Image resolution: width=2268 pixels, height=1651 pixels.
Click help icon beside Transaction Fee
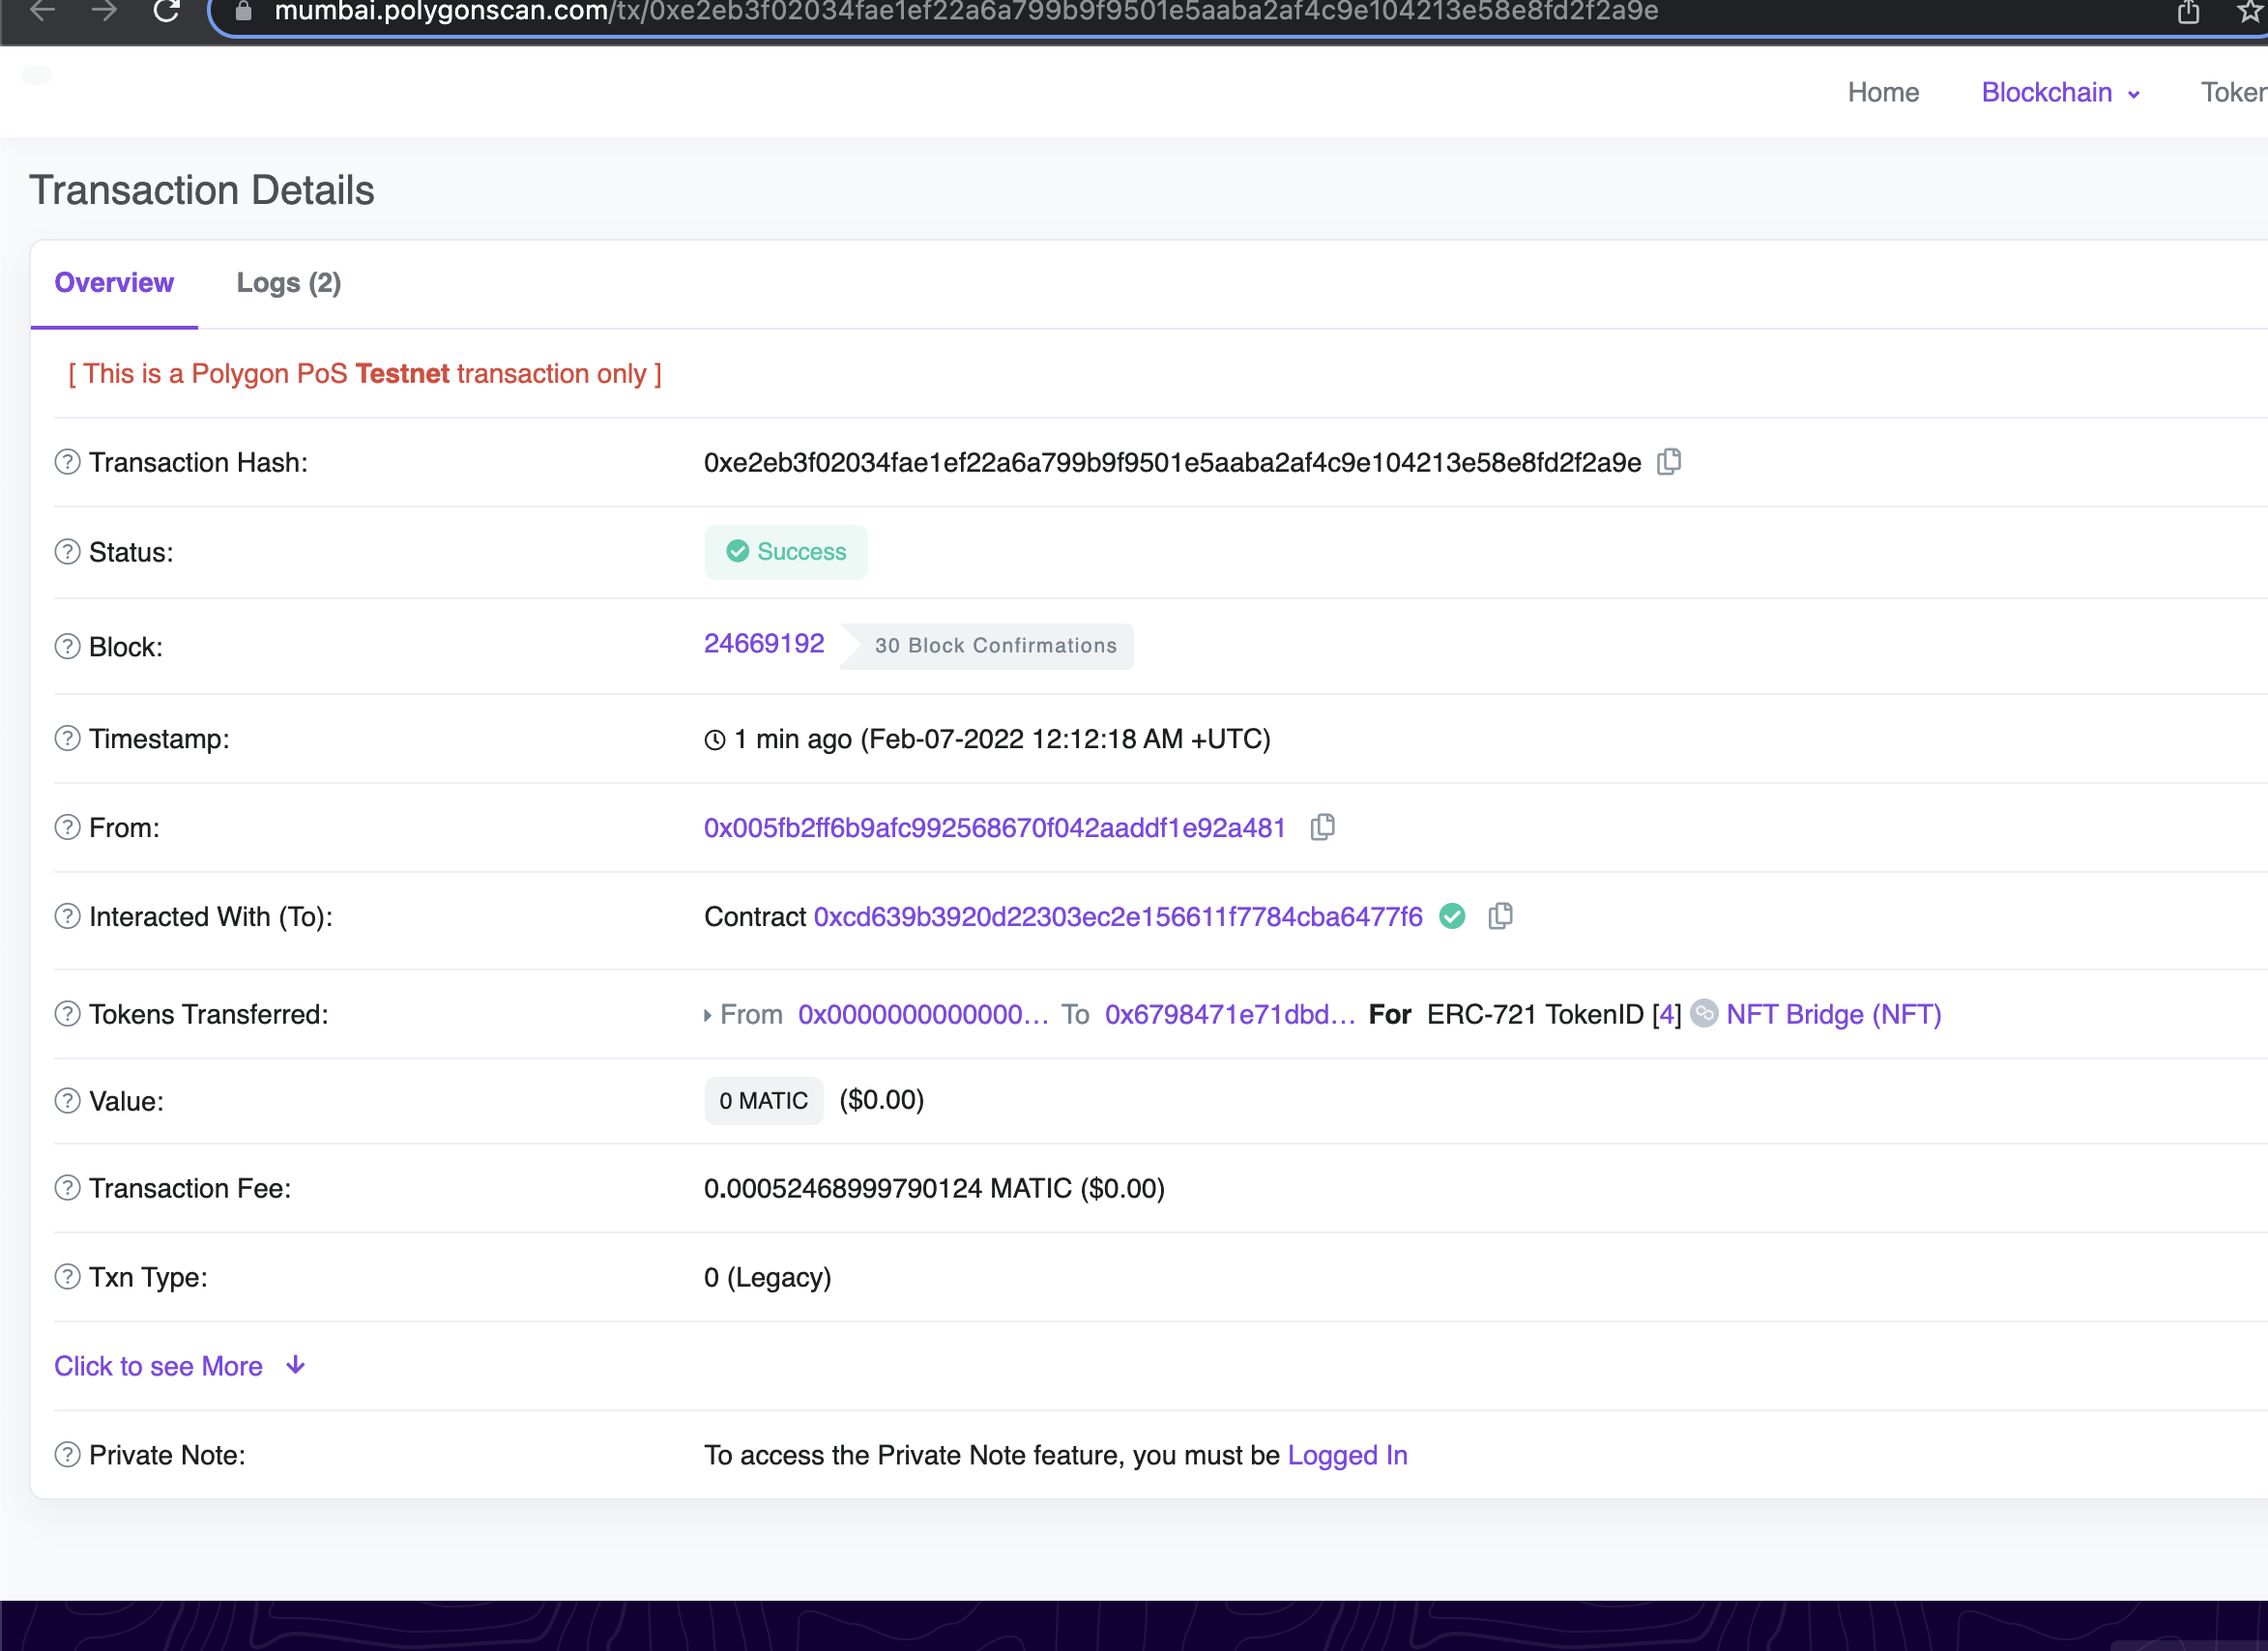tap(67, 1188)
